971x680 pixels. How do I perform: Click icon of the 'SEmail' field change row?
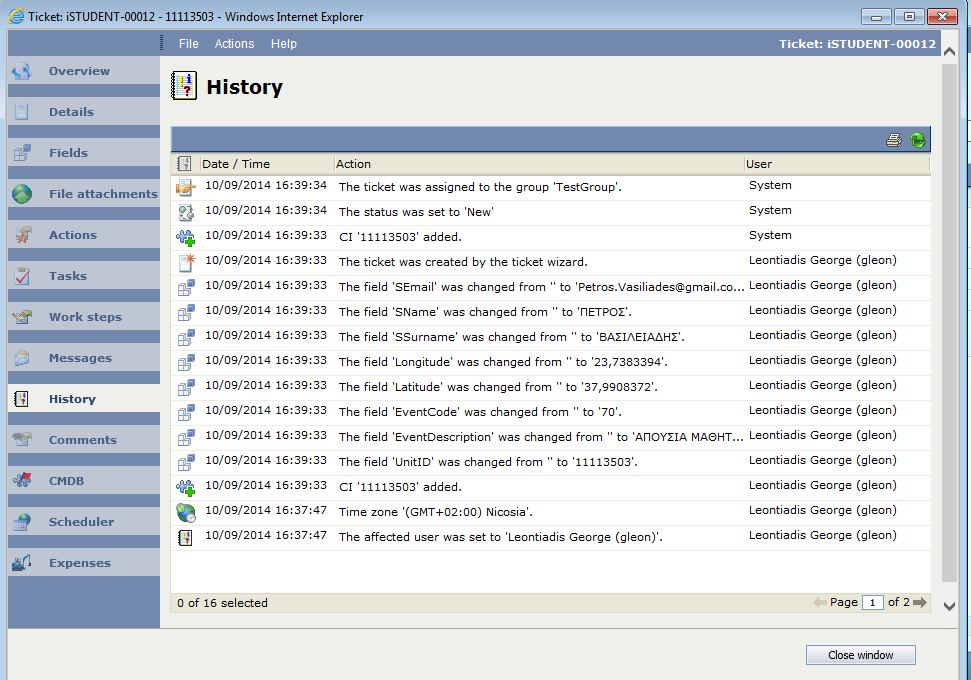pyautogui.click(x=185, y=287)
